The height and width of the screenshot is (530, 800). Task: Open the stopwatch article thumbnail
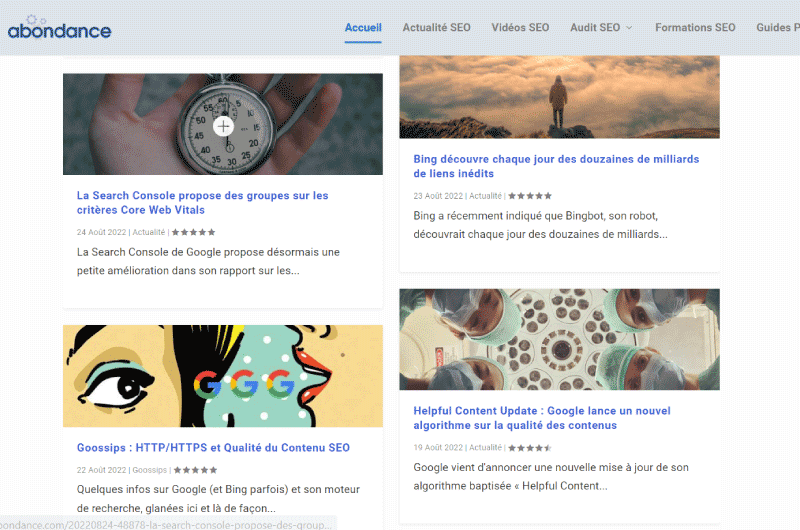tap(223, 124)
